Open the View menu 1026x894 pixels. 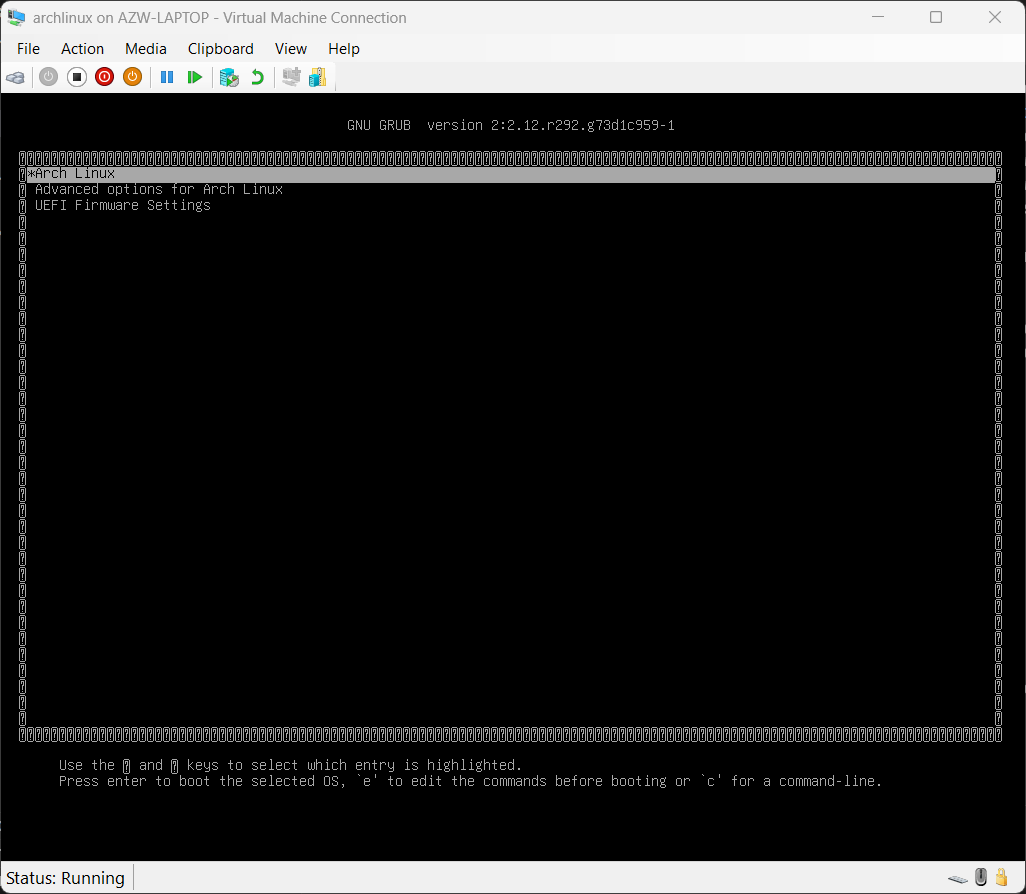point(290,48)
